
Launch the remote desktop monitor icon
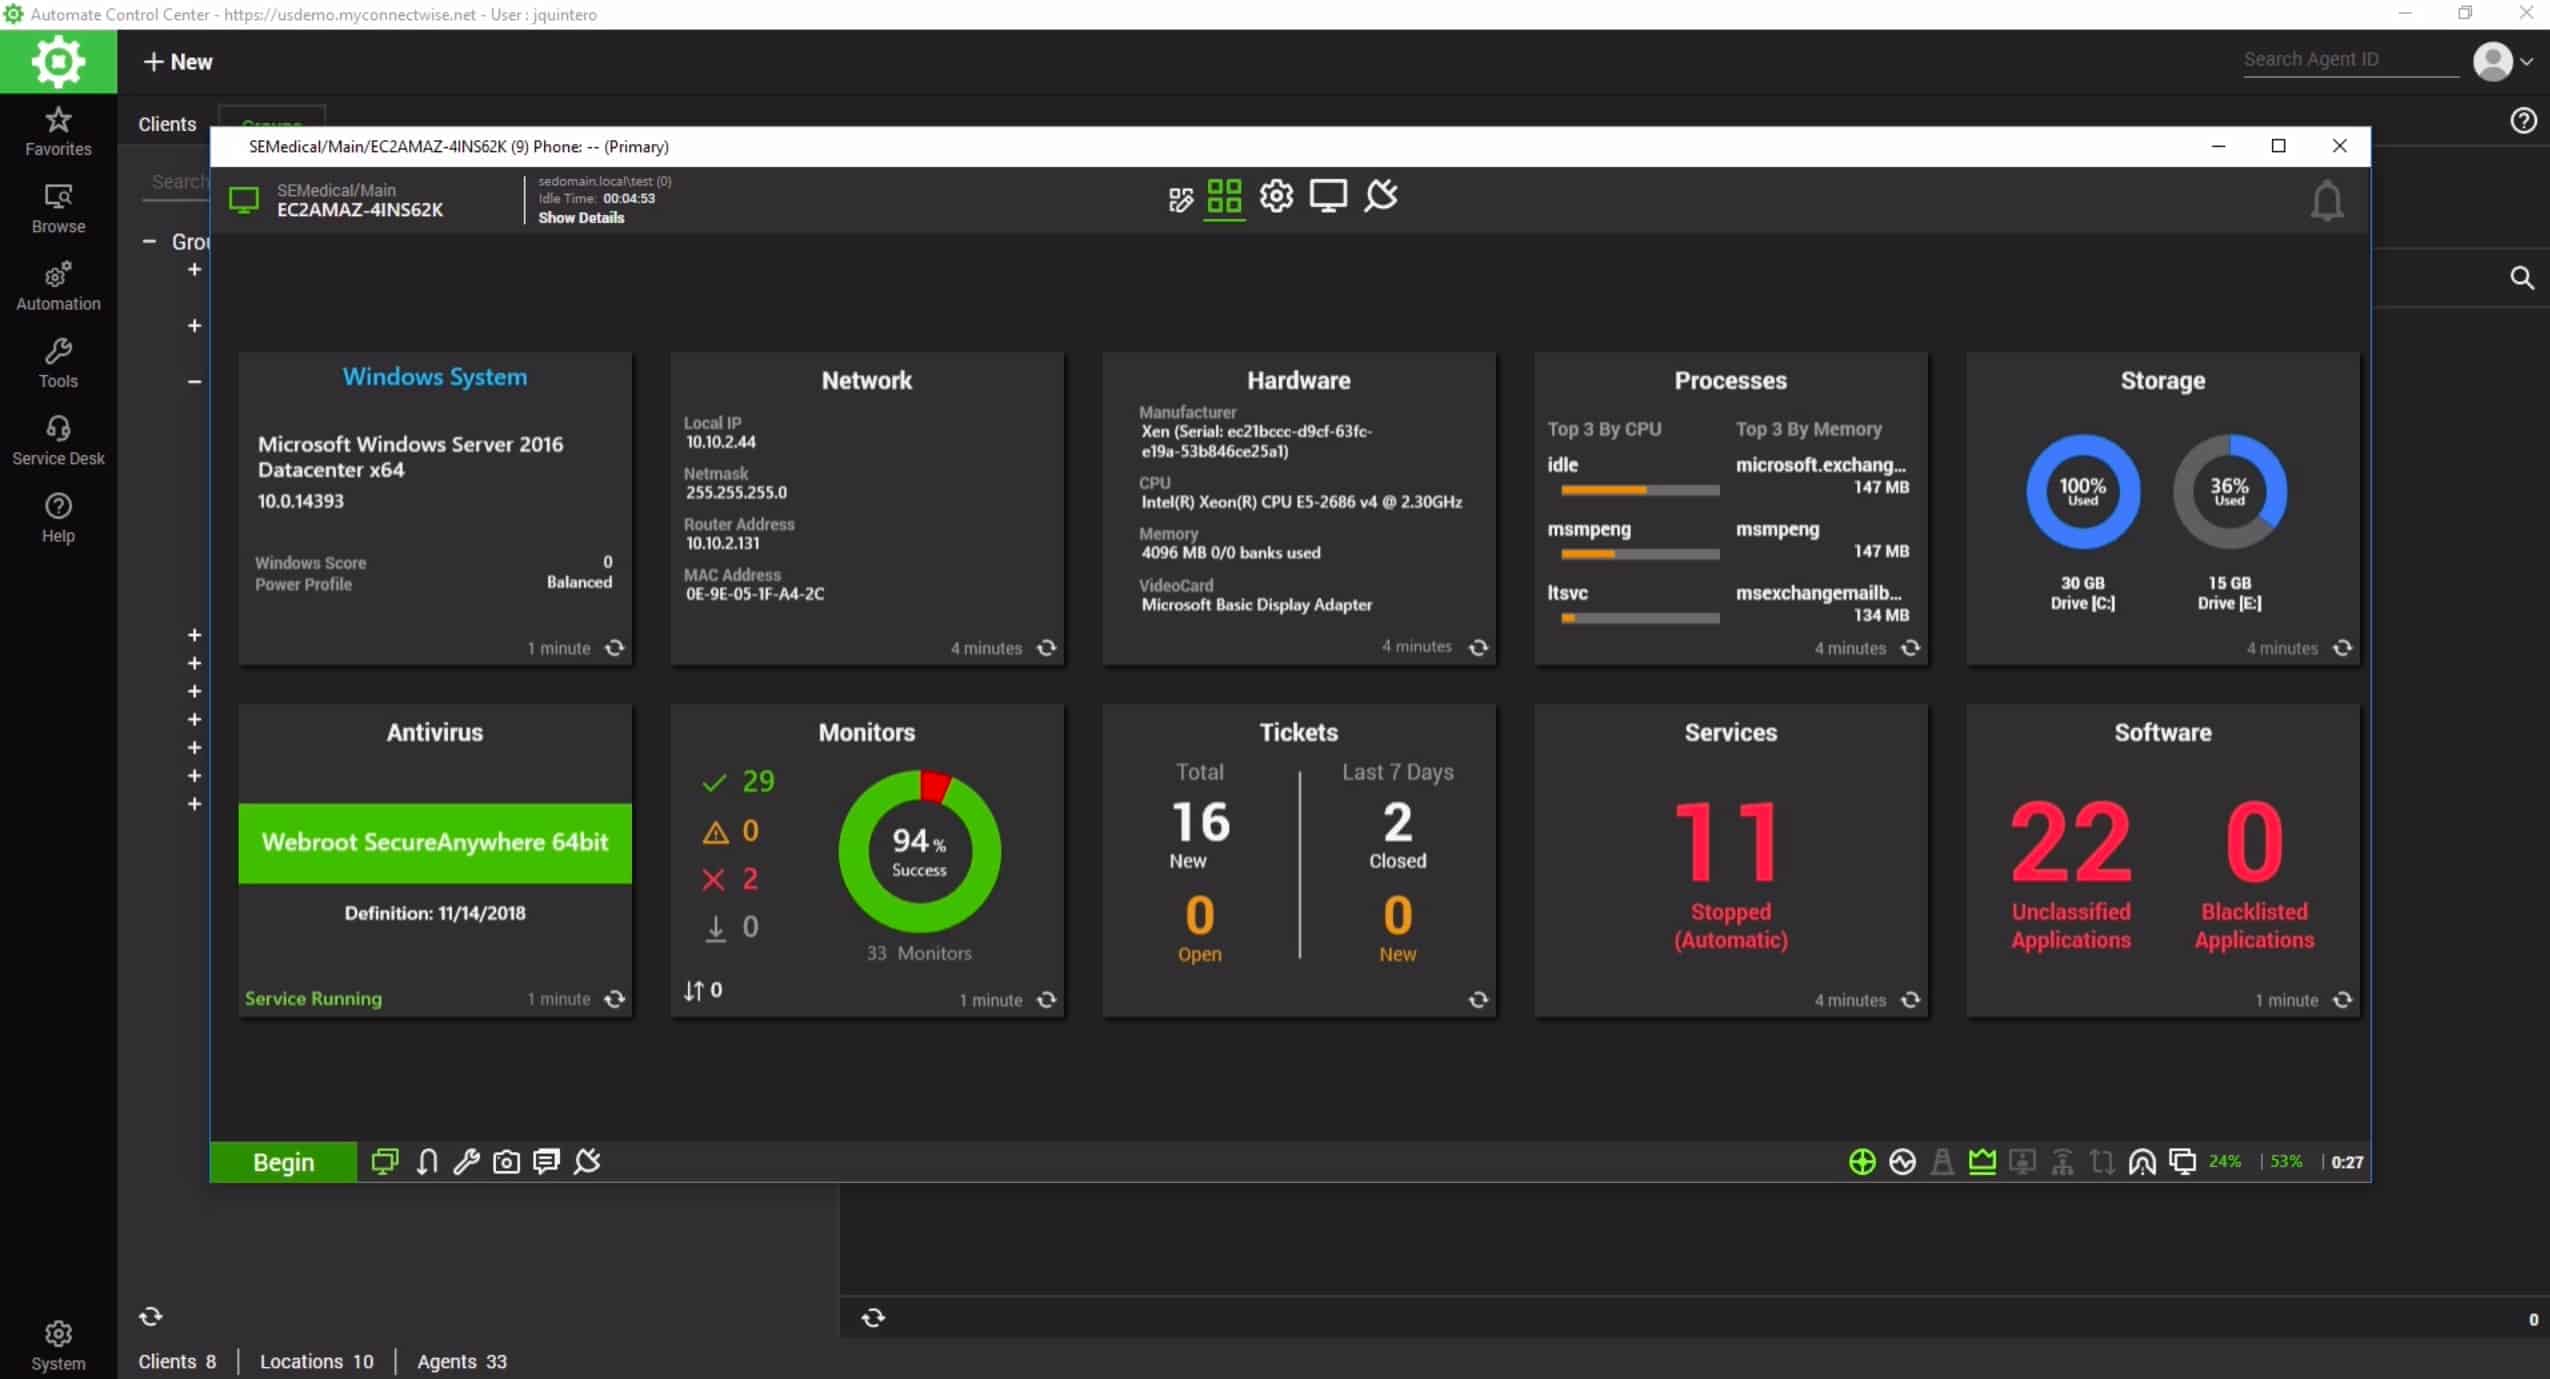click(1328, 196)
